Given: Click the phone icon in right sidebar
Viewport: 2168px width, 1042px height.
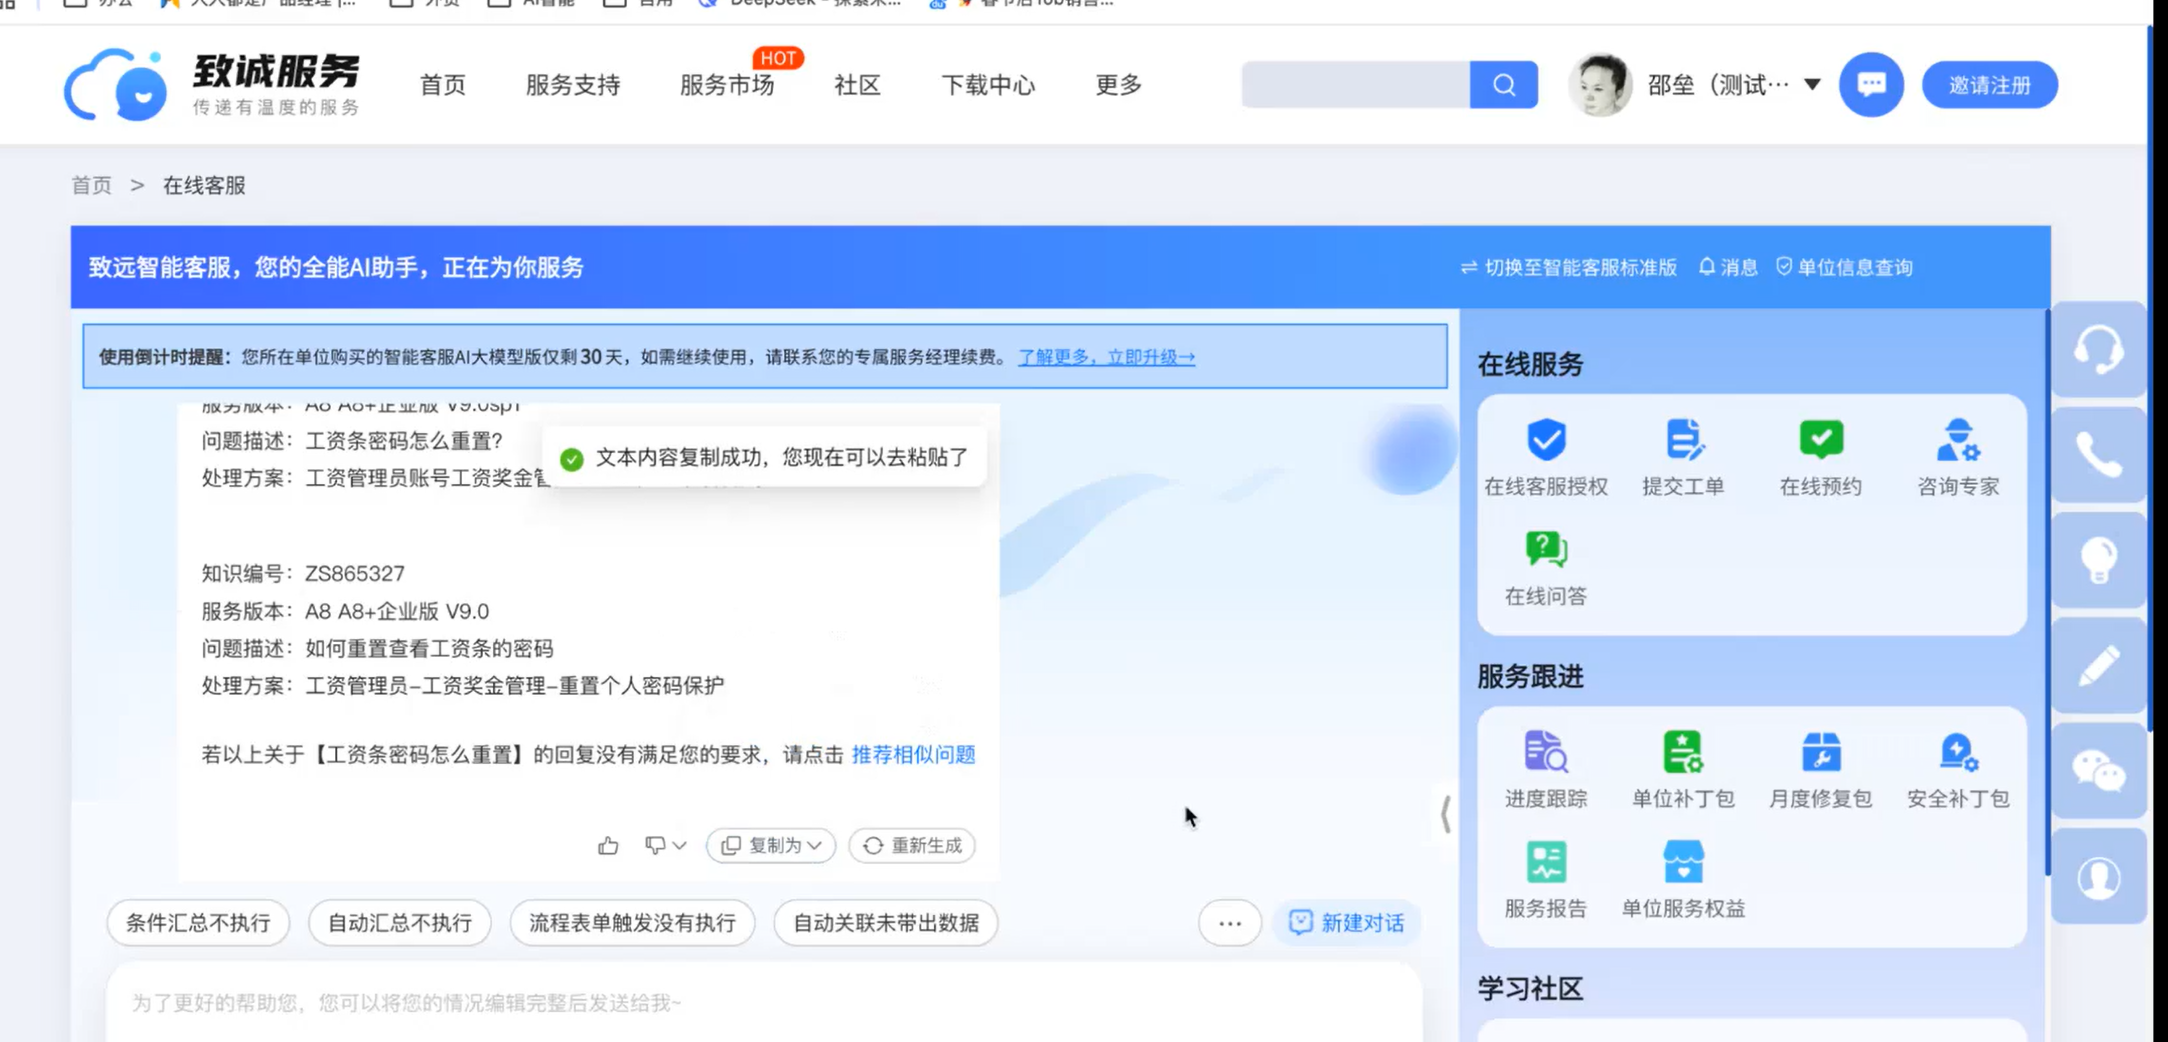Looking at the screenshot, I should [2098, 456].
